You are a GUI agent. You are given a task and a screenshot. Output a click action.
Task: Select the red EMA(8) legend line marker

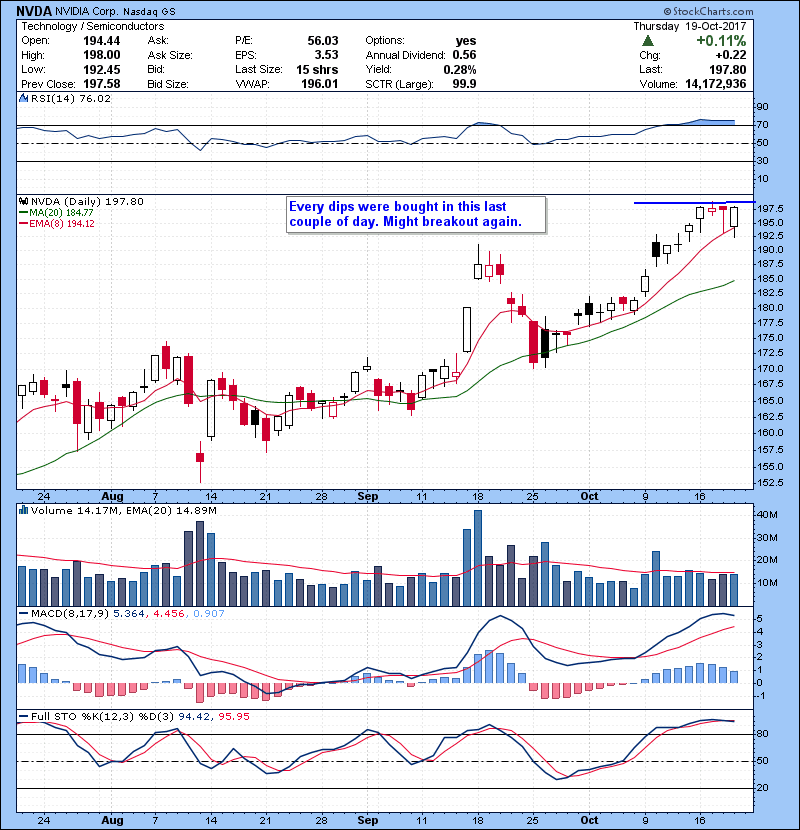[22, 223]
